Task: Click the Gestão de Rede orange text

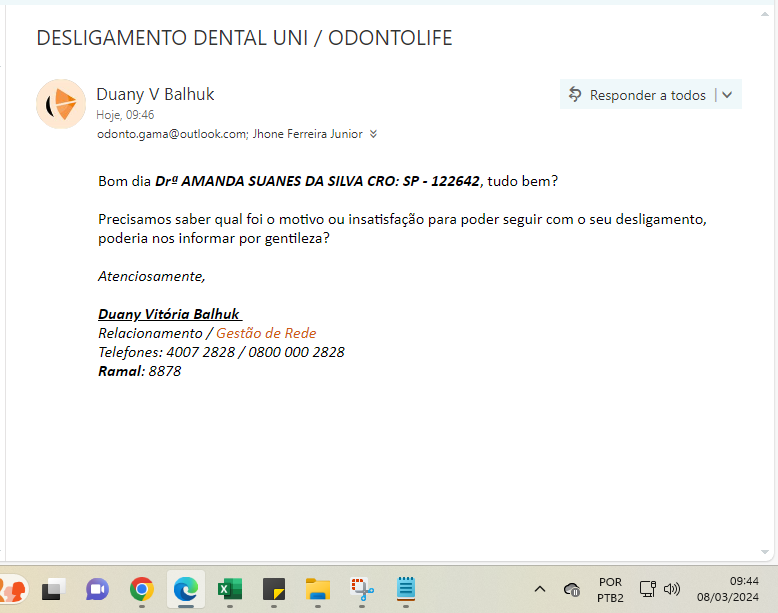Action: pos(266,333)
